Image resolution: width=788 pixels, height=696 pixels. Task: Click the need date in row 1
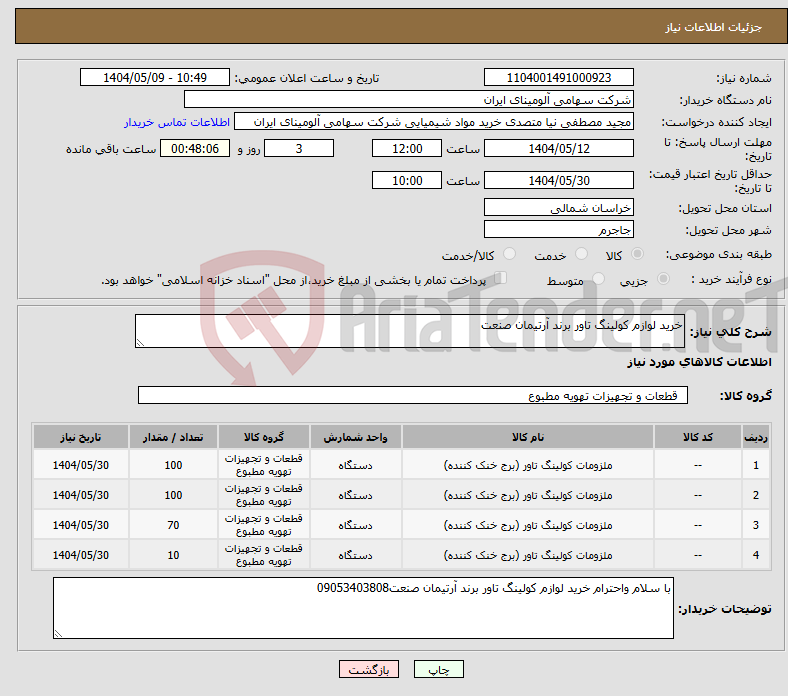click(x=80, y=465)
